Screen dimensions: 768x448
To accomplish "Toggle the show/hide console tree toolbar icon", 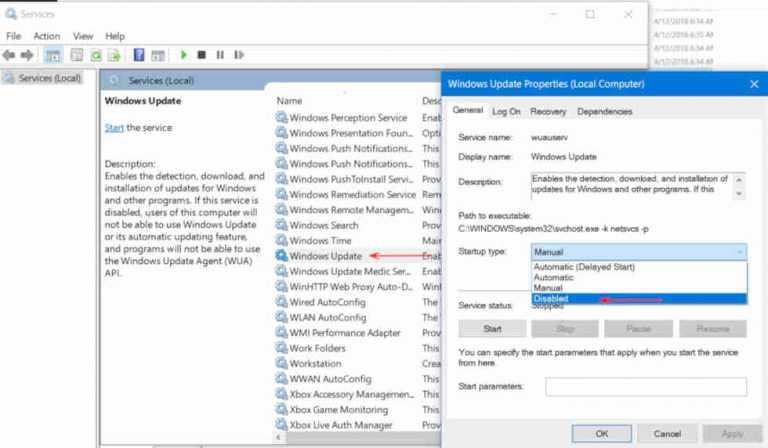I will (53, 55).
